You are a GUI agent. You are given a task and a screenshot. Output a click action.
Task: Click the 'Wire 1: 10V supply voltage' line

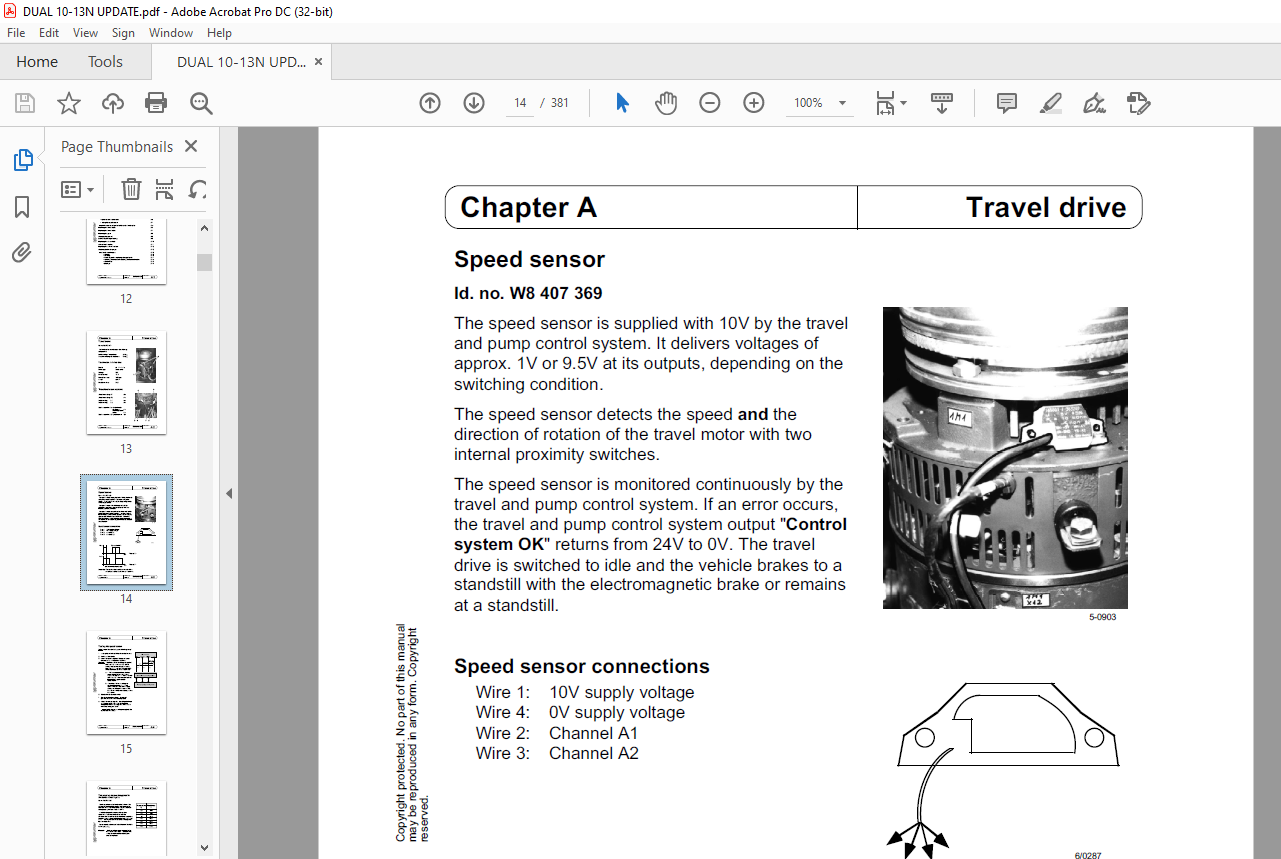(585, 692)
